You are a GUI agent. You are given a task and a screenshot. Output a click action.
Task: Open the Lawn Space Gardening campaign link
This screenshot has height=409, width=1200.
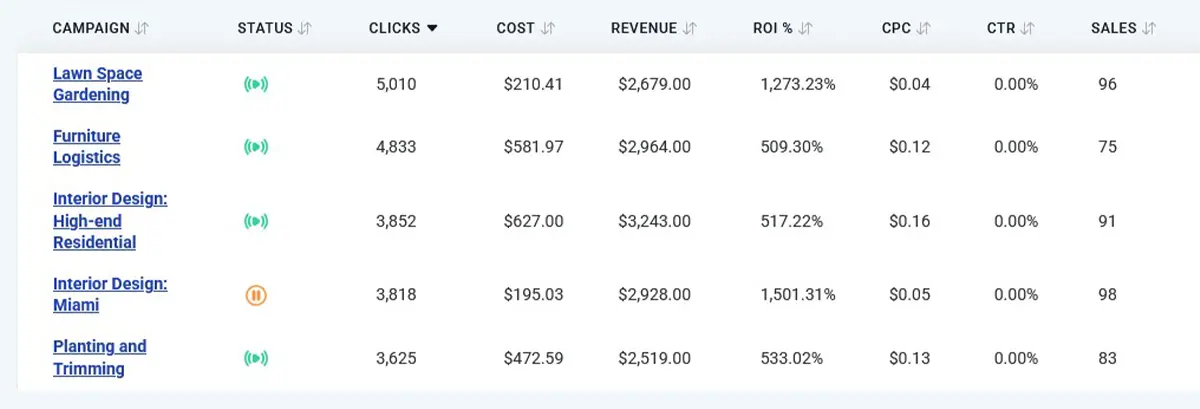(97, 84)
